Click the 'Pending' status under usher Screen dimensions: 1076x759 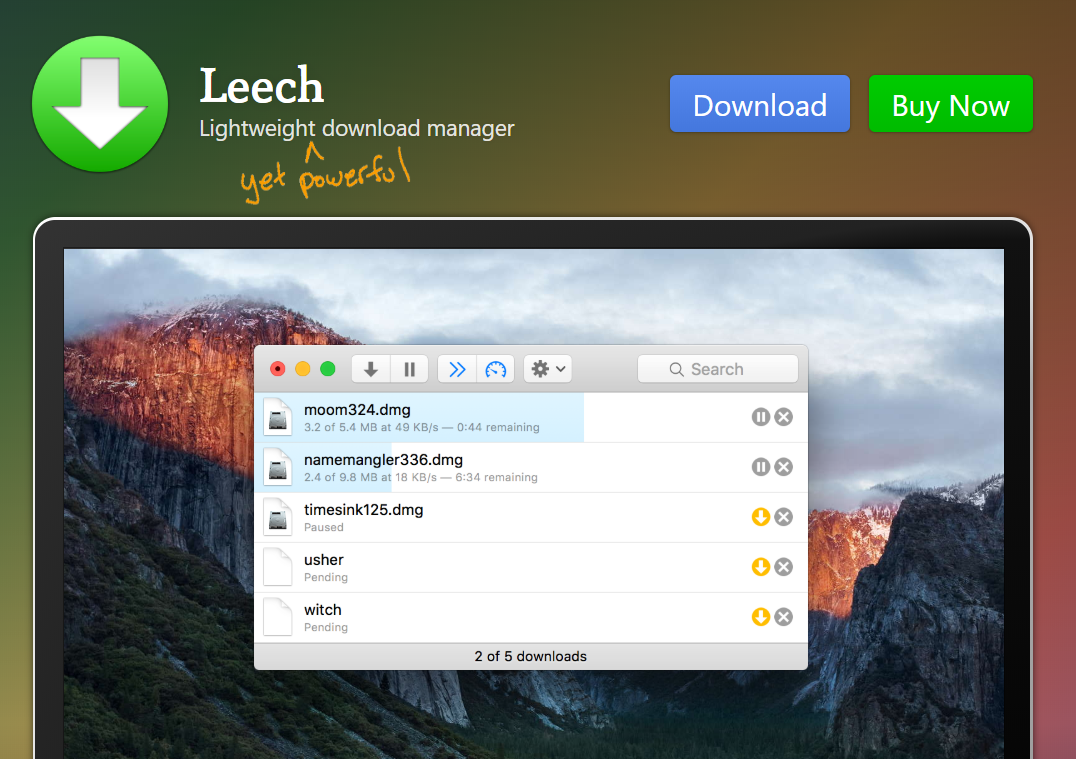[x=326, y=578]
